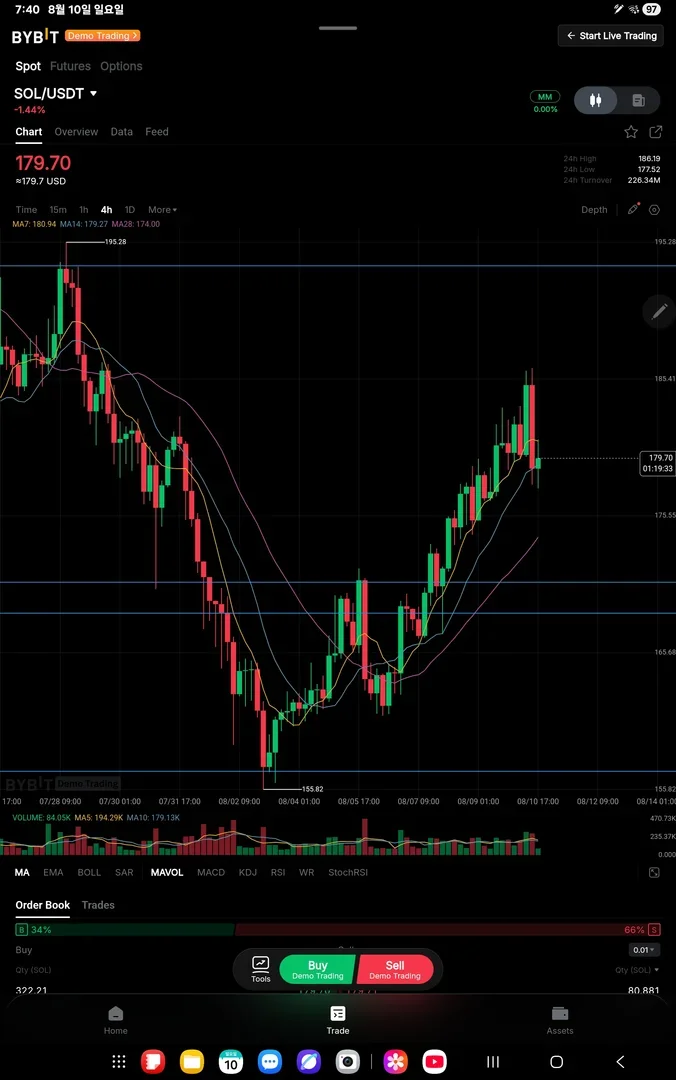Switch to the order form view icon
676x1080 pixels.
(638, 101)
